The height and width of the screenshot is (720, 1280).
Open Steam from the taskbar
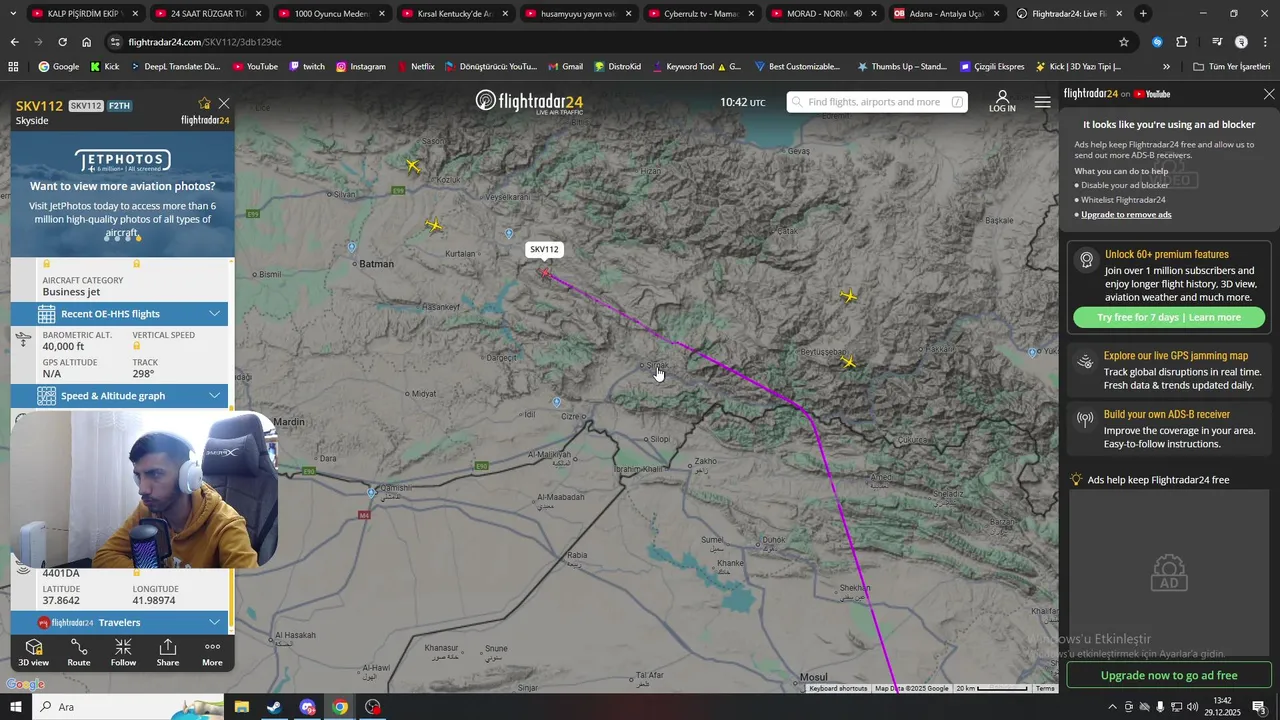tap(274, 707)
